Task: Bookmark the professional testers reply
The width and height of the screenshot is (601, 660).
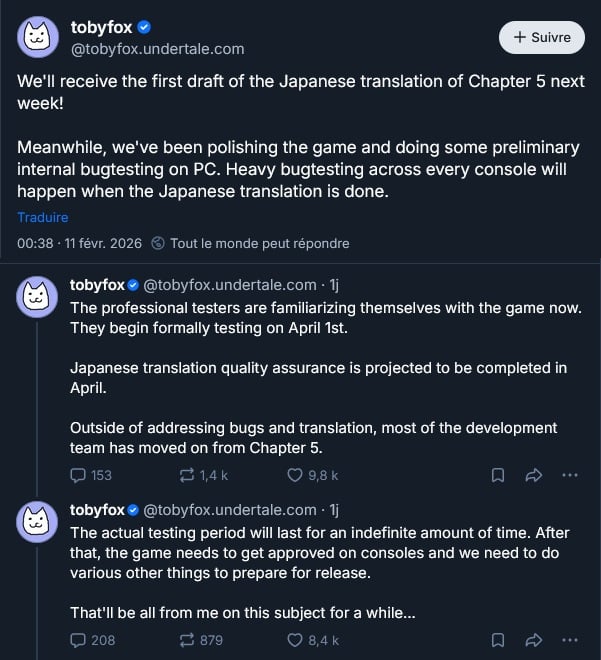Action: (x=498, y=475)
